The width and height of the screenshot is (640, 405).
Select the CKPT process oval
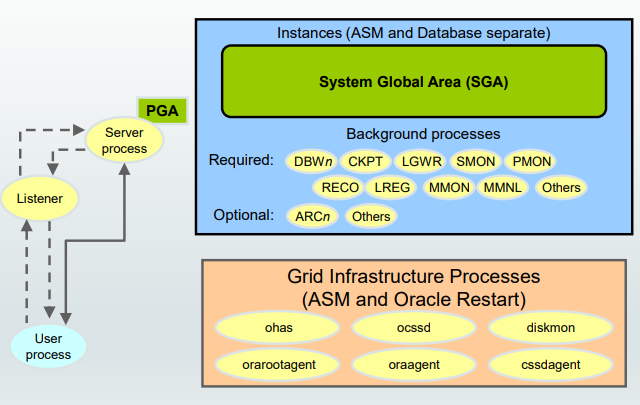tap(365, 162)
